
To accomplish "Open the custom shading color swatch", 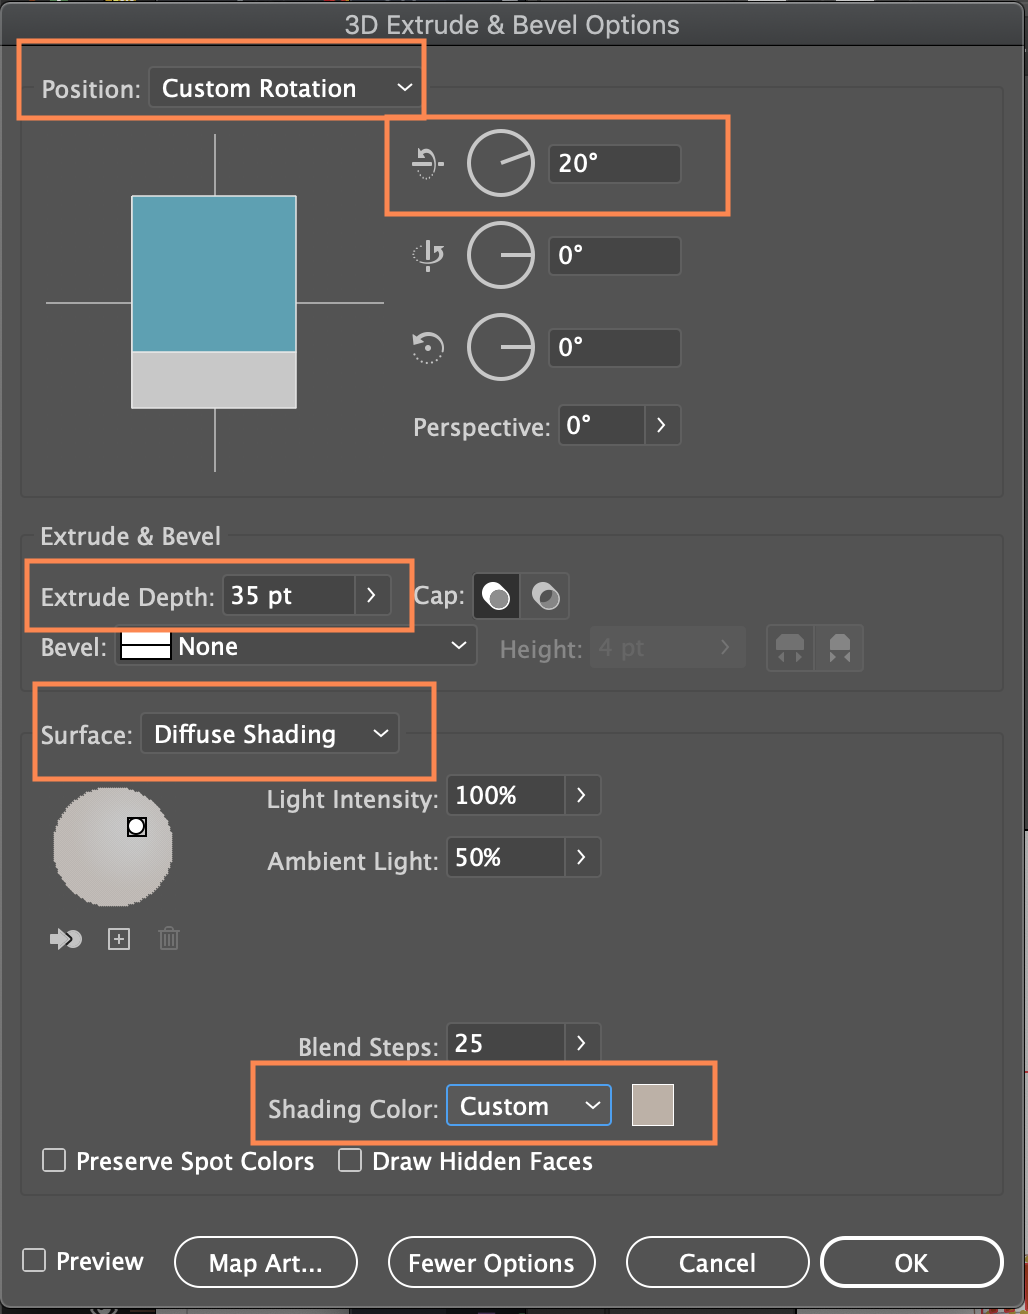I will tap(653, 1105).
